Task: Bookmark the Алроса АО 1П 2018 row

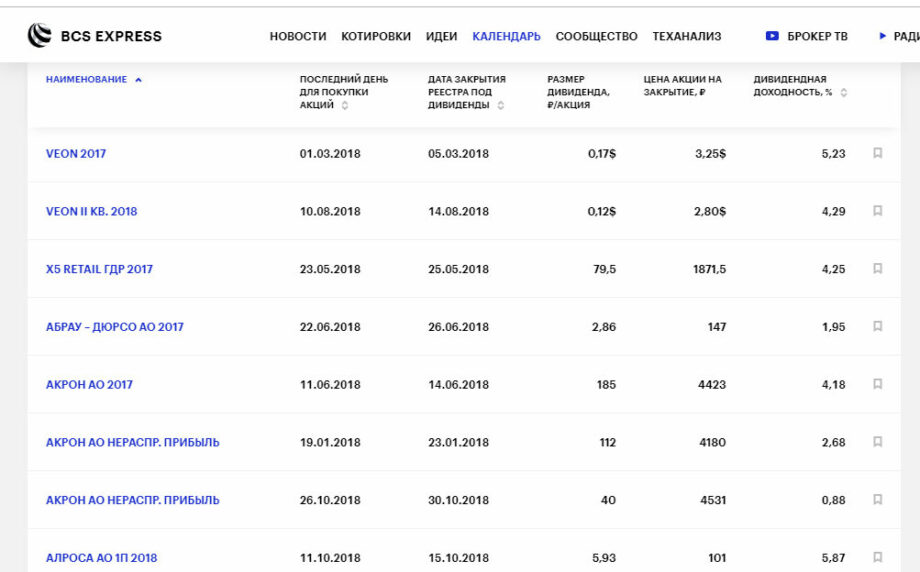Action: coord(877,557)
